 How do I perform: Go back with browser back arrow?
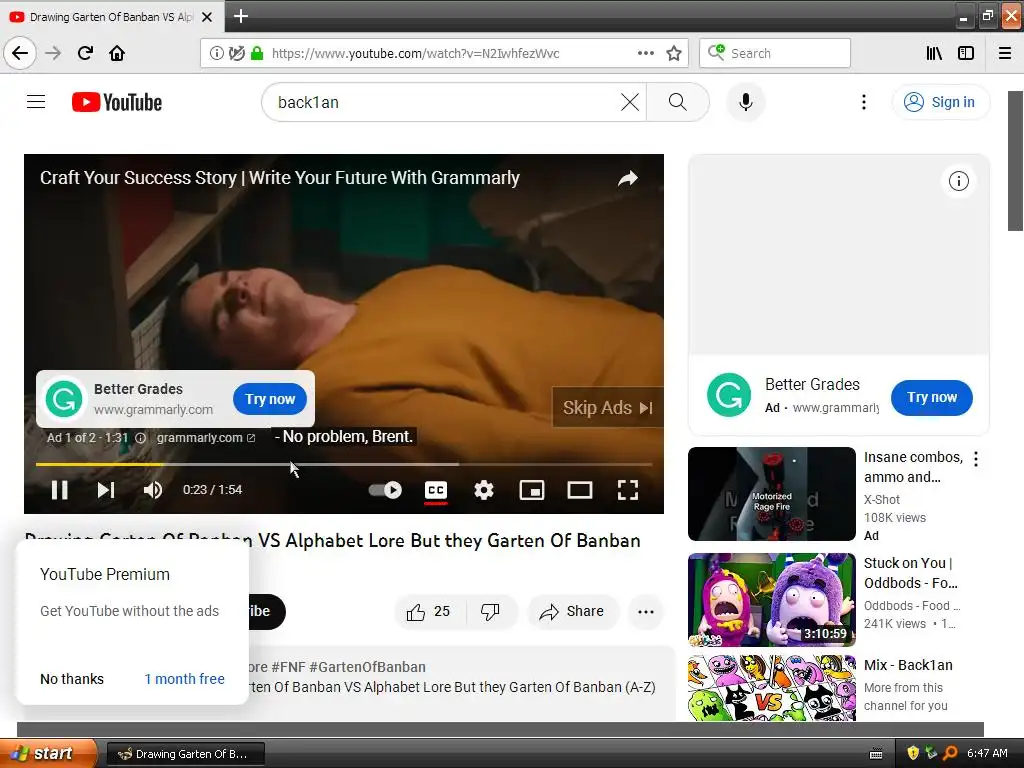click(20, 53)
